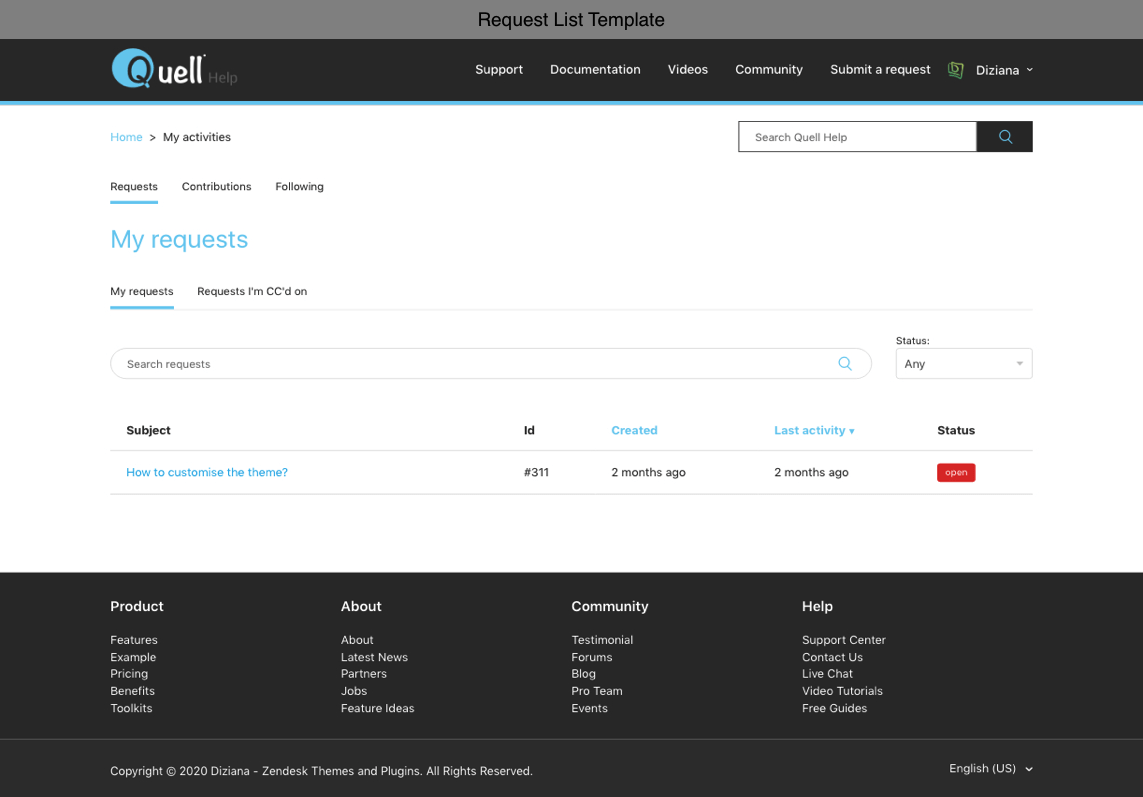Viewport: 1143px width, 797px height.
Task: Open the English (US) language selector
Action: 990,769
